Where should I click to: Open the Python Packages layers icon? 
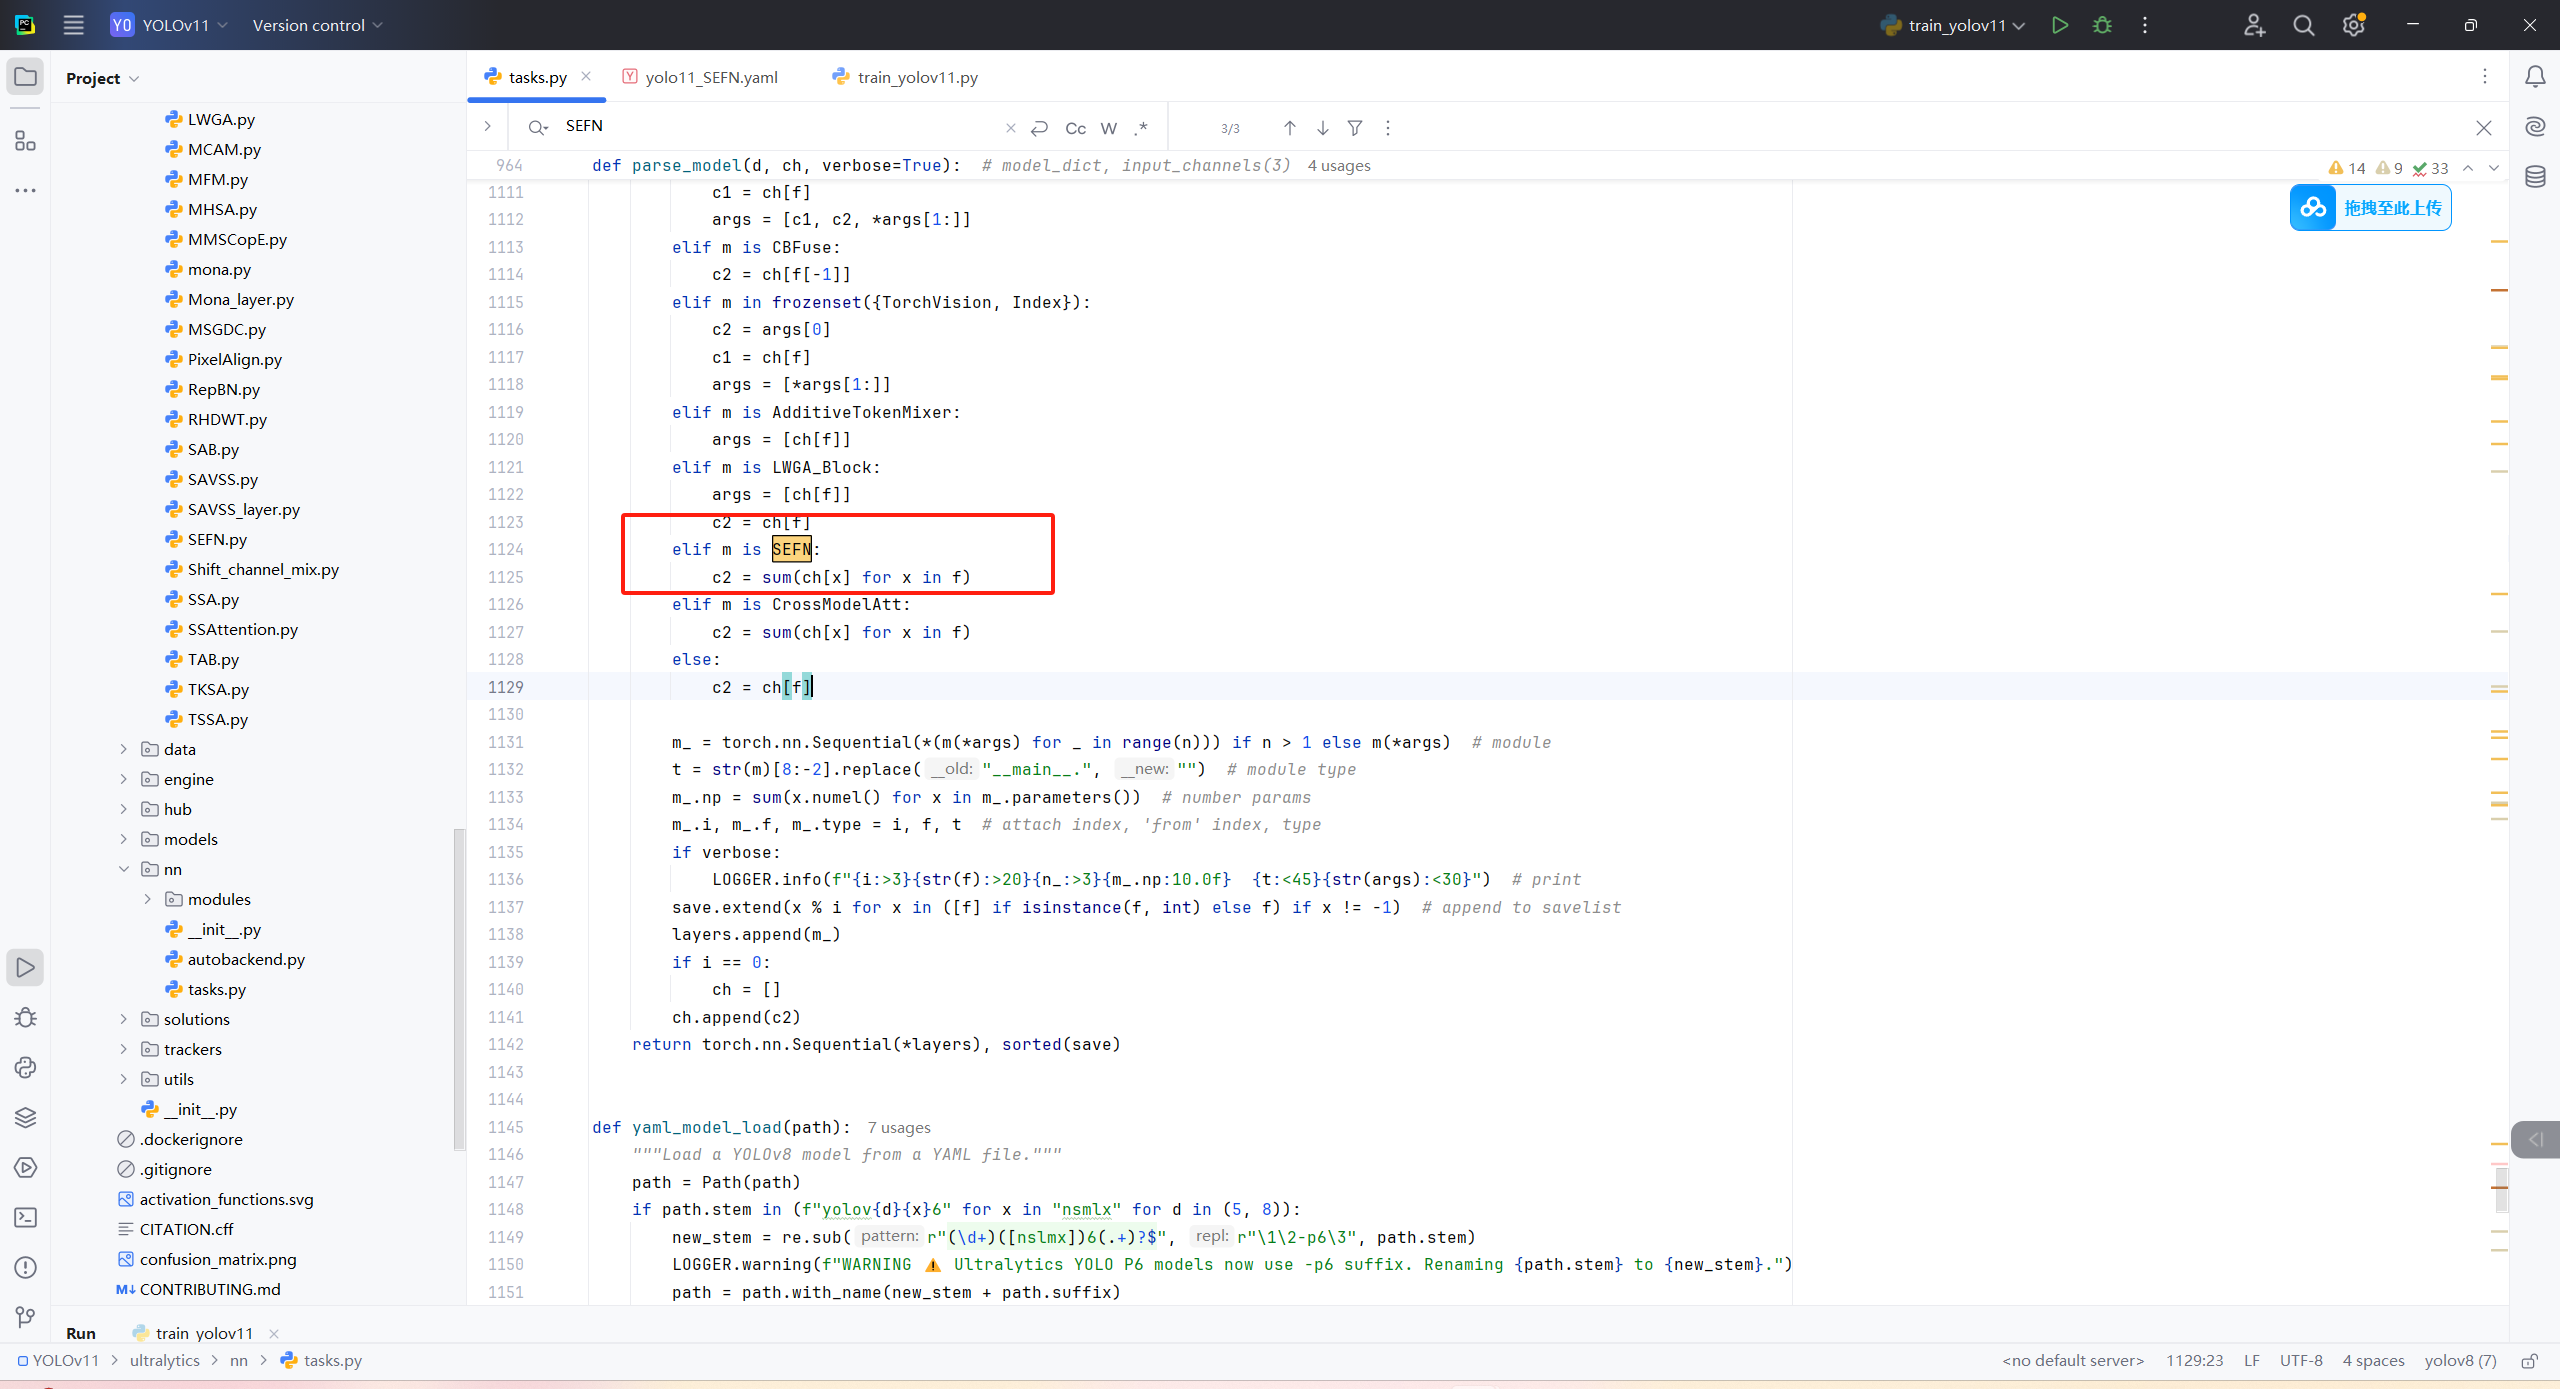[26, 1117]
